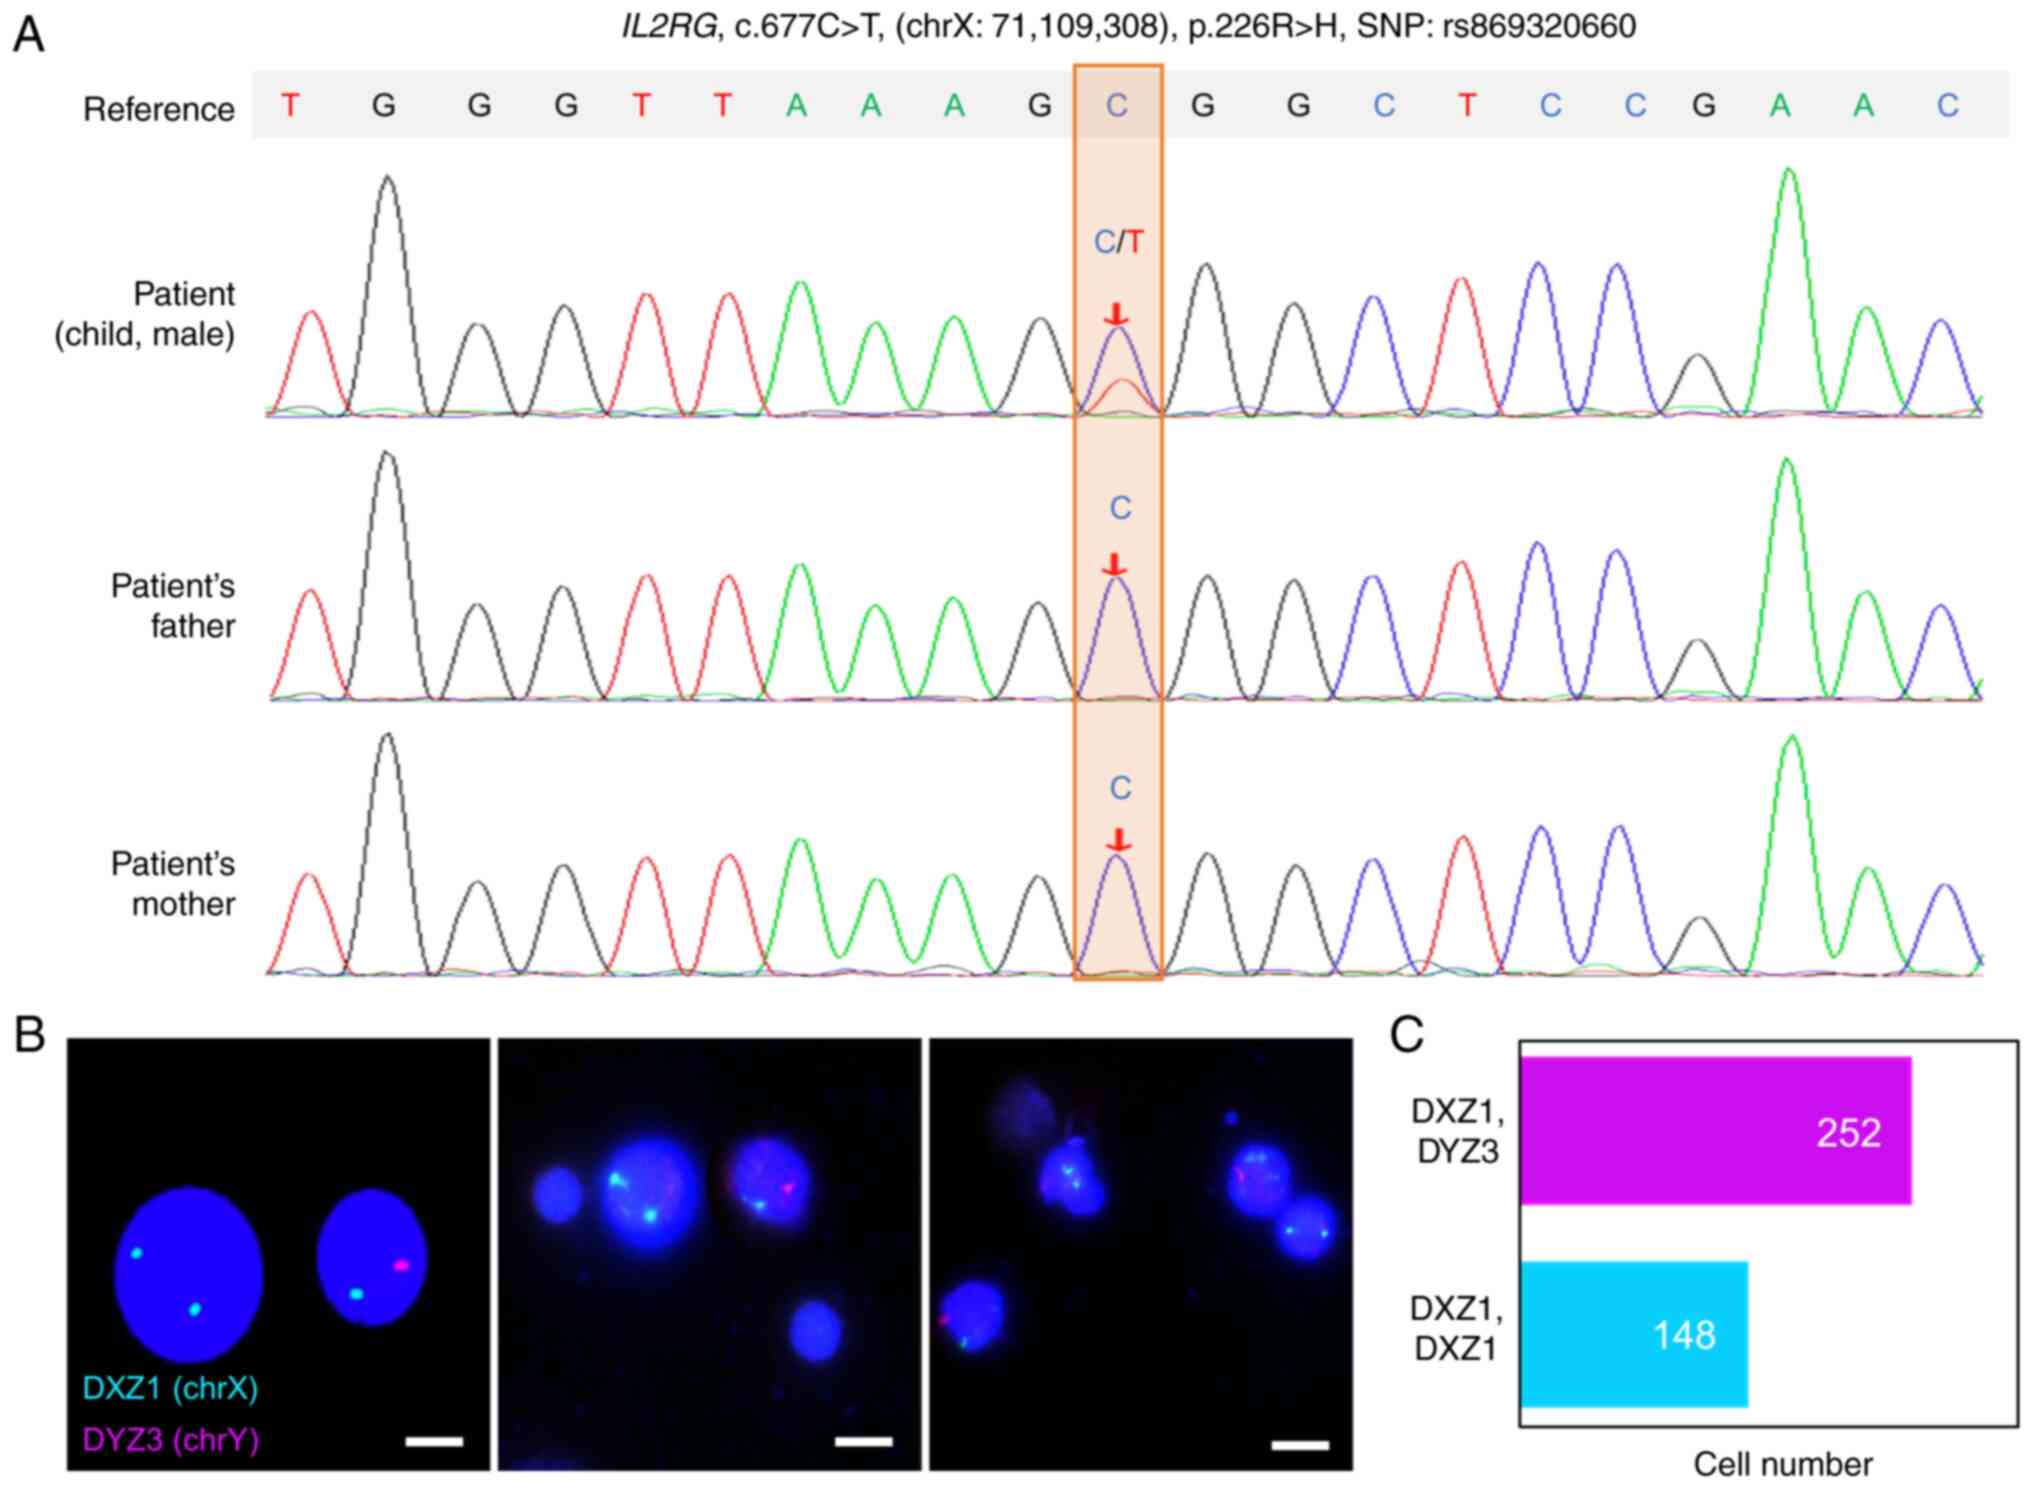Viewport: 2032px width, 1488px height.
Task: Click the red arrow above patient's peak
Action: pyautogui.click(x=1115, y=316)
